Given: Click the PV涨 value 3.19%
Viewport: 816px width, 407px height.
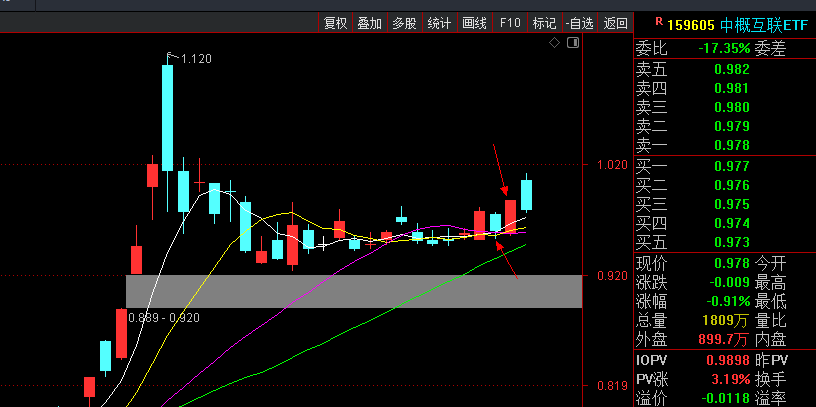Looking at the screenshot, I should coord(731,378).
